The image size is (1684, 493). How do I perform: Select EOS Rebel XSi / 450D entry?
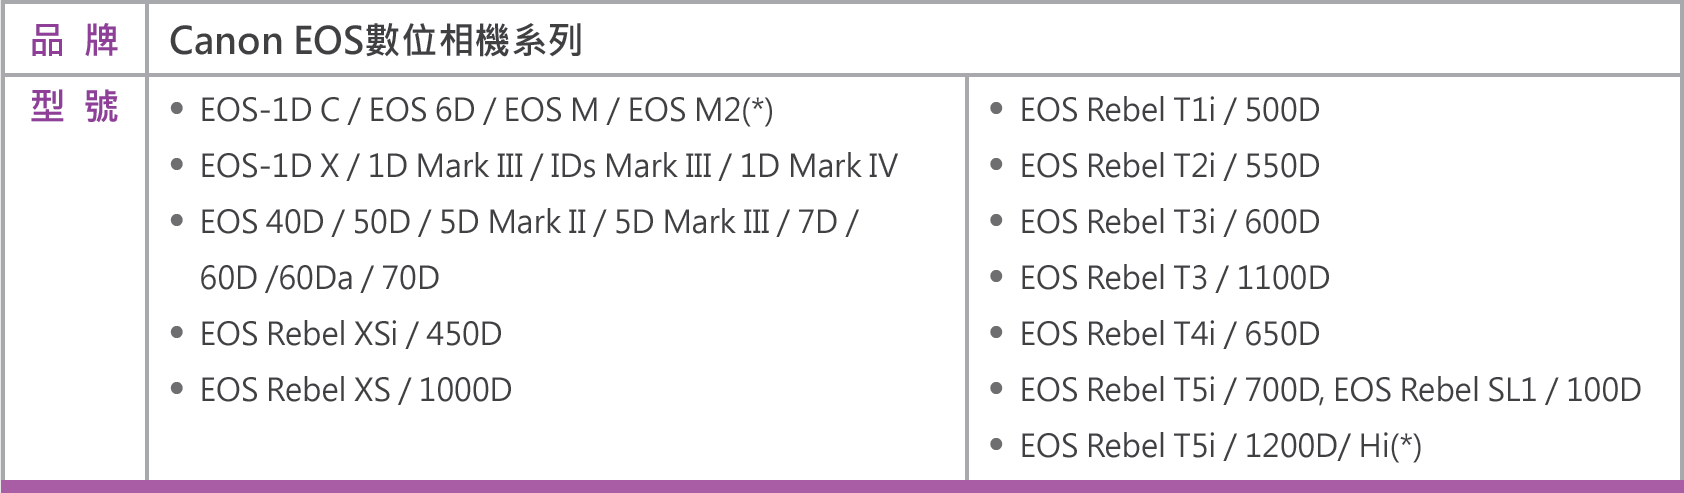[x=351, y=334]
